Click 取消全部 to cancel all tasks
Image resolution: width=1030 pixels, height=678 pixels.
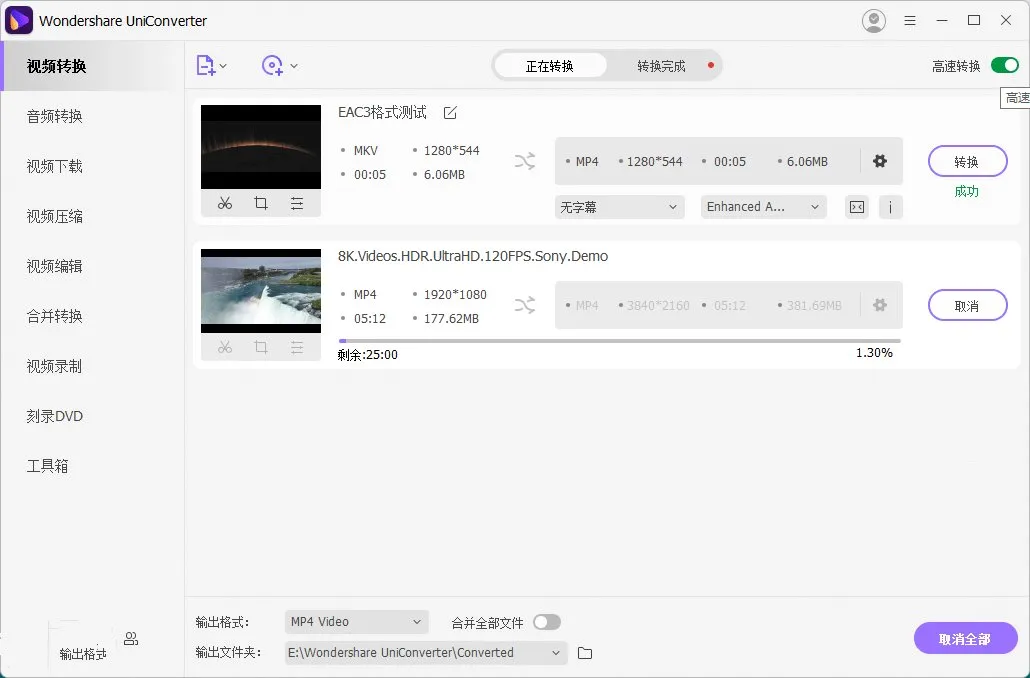(x=965, y=638)
